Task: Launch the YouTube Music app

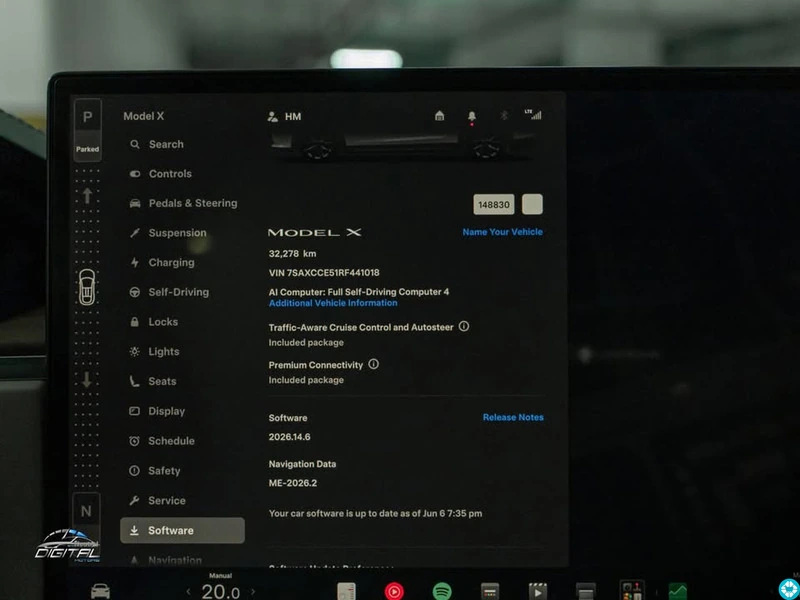Action: (x=394, y=591)
